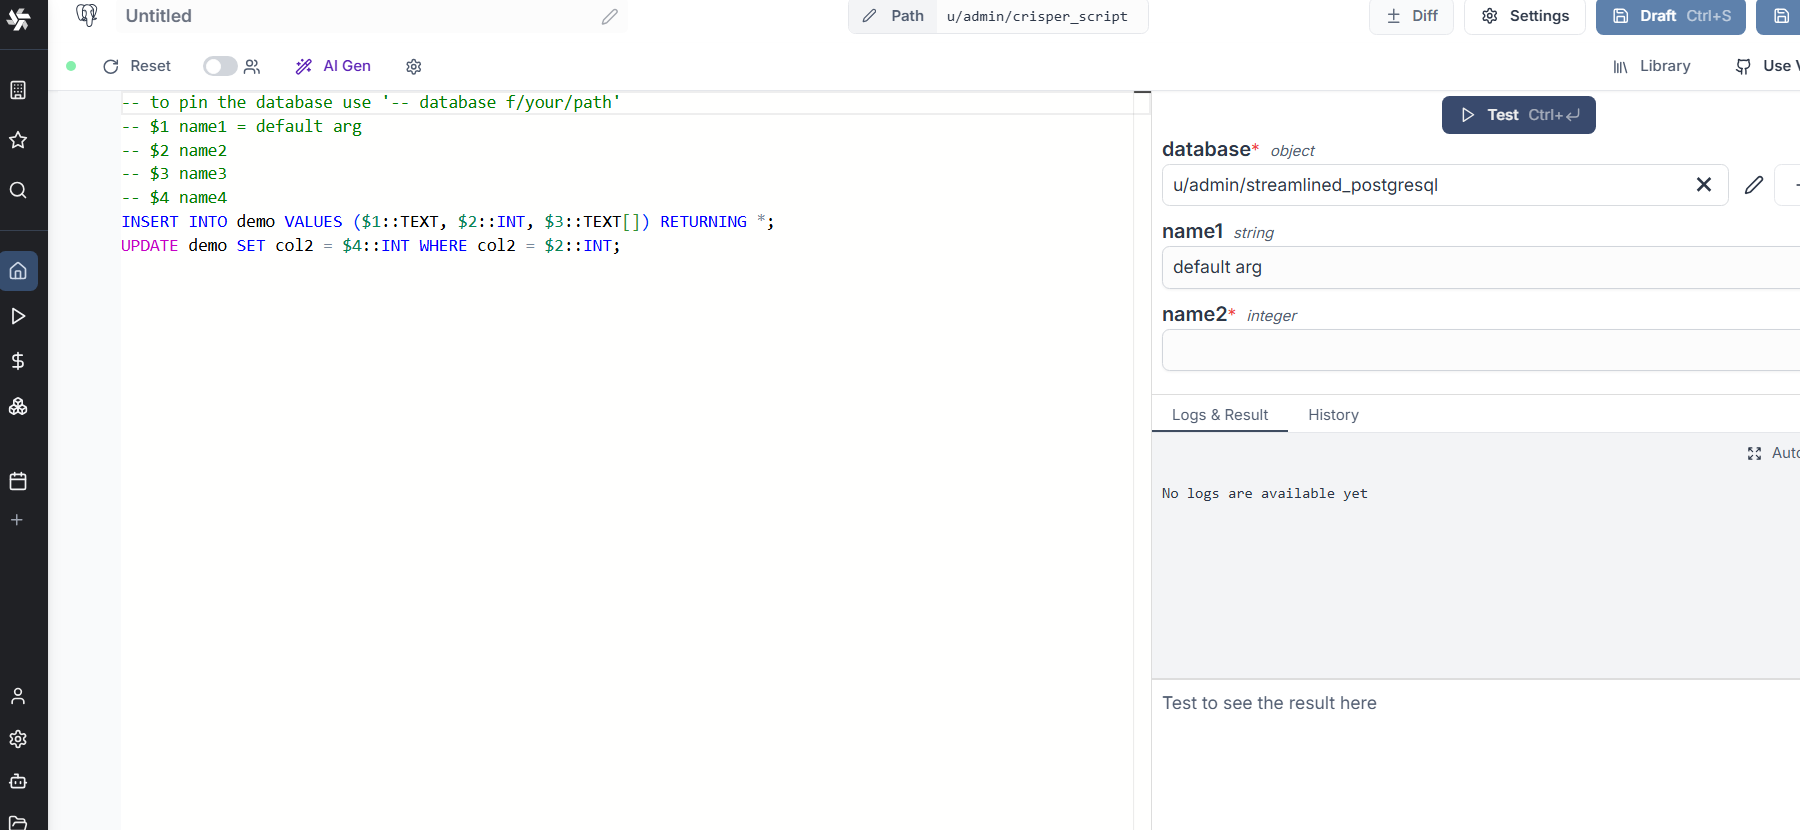The image size is (1800, 830).
Task: Open Schedules calendar icon in sidebar
Action: click(18, 481)
